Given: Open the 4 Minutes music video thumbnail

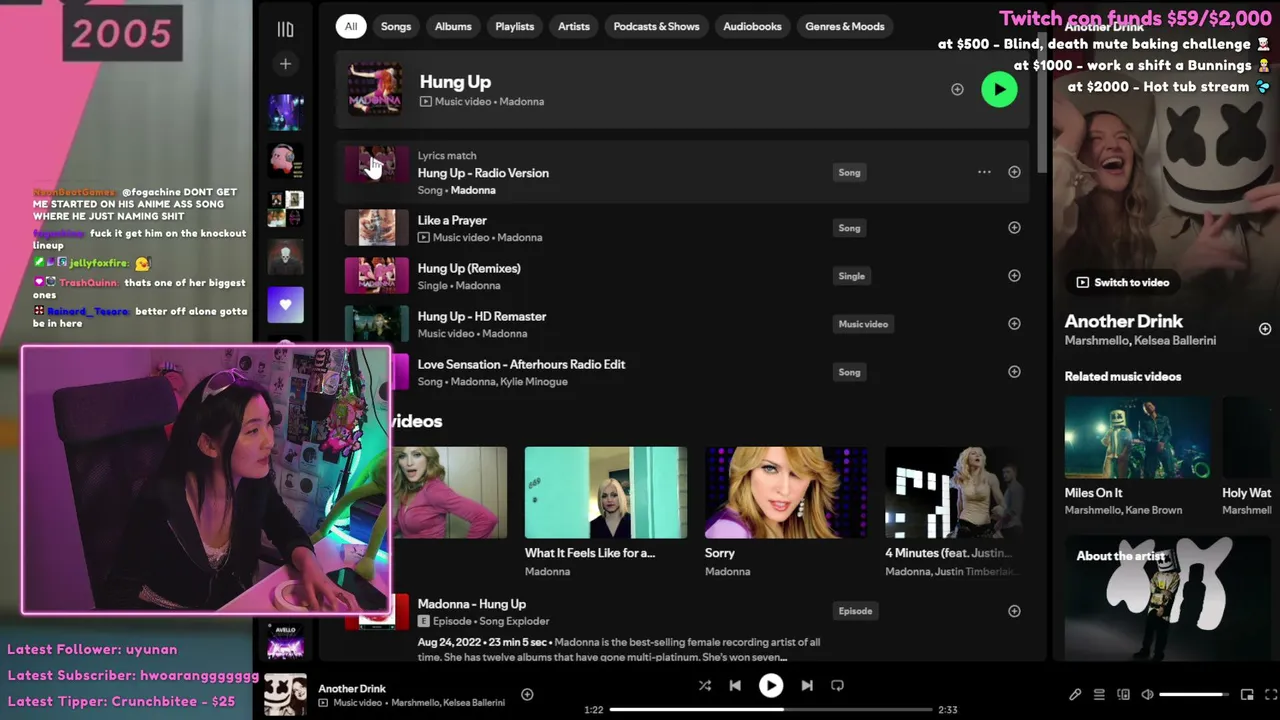Looking at the screenshot, I should click(x=954, y=492).
